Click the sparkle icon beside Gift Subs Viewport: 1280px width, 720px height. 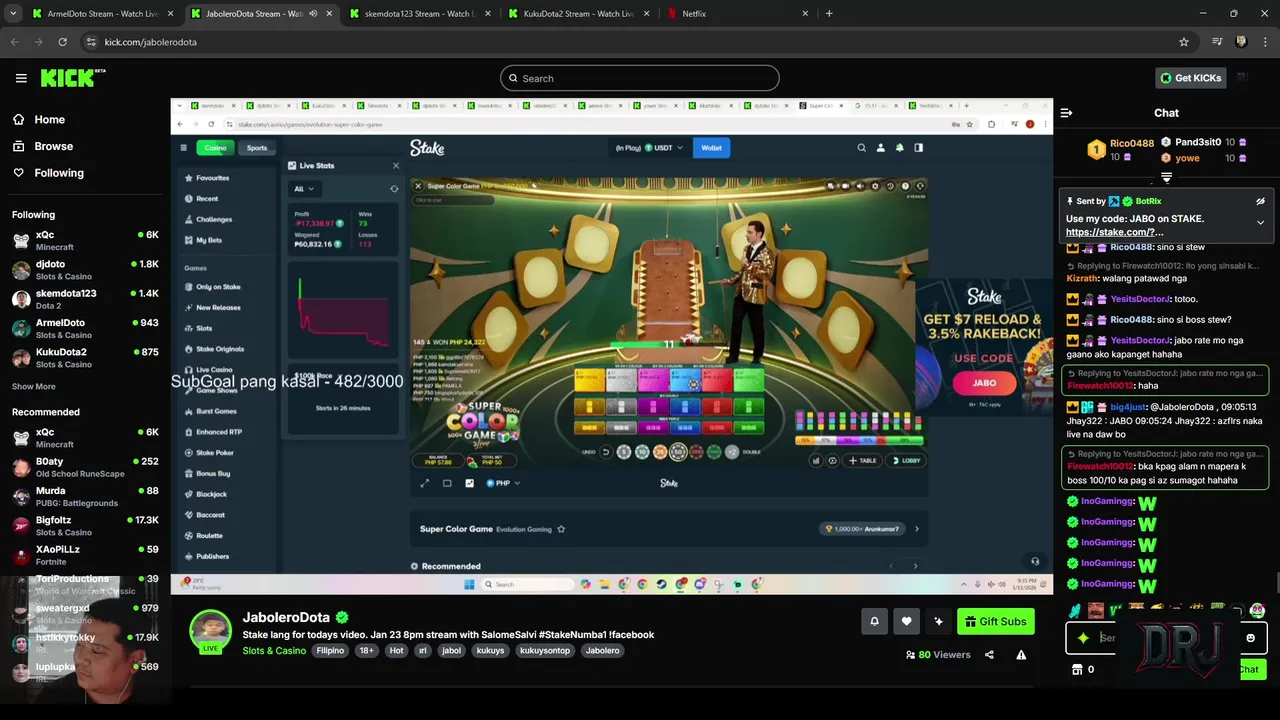[938, 621]
